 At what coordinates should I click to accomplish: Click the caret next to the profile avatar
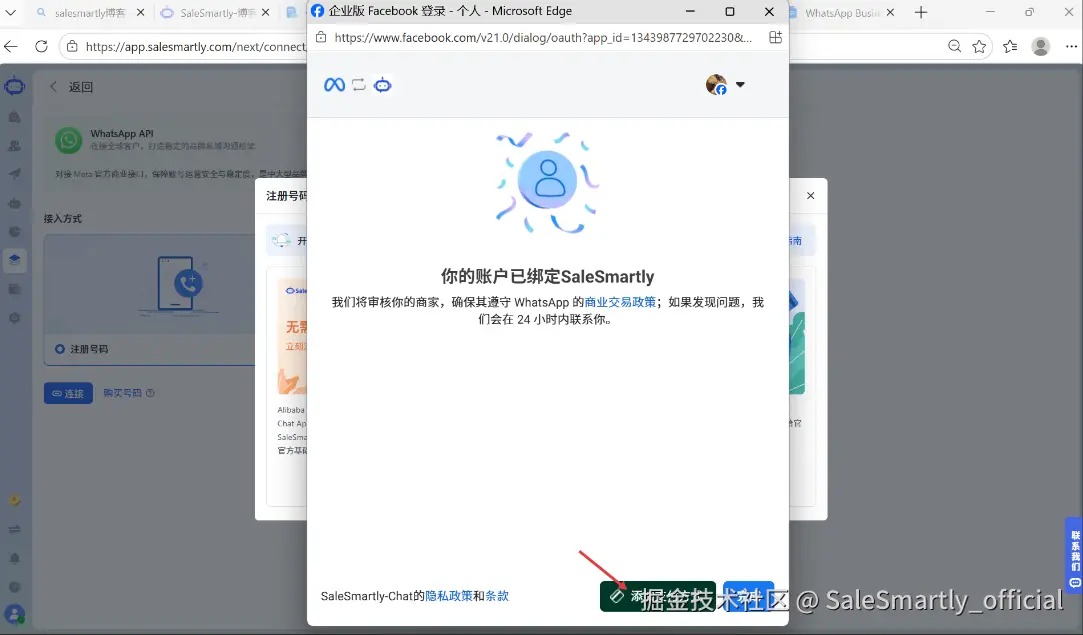[740, 84]
